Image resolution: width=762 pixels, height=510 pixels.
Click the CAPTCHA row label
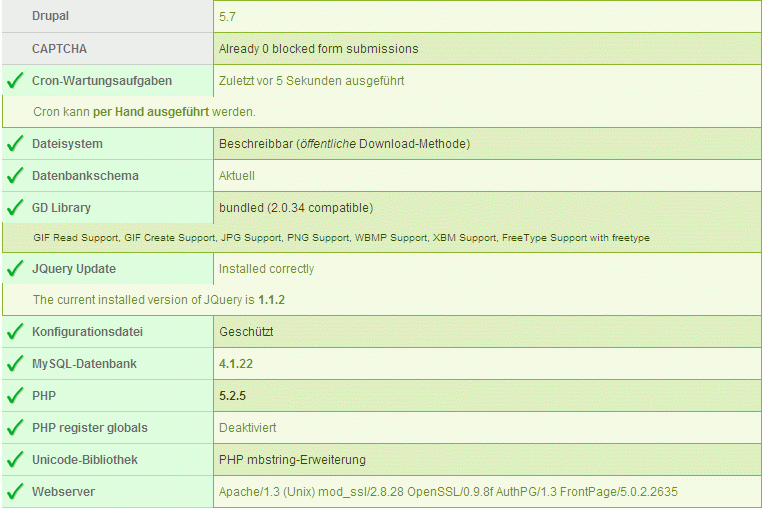[x=59, y=49]
